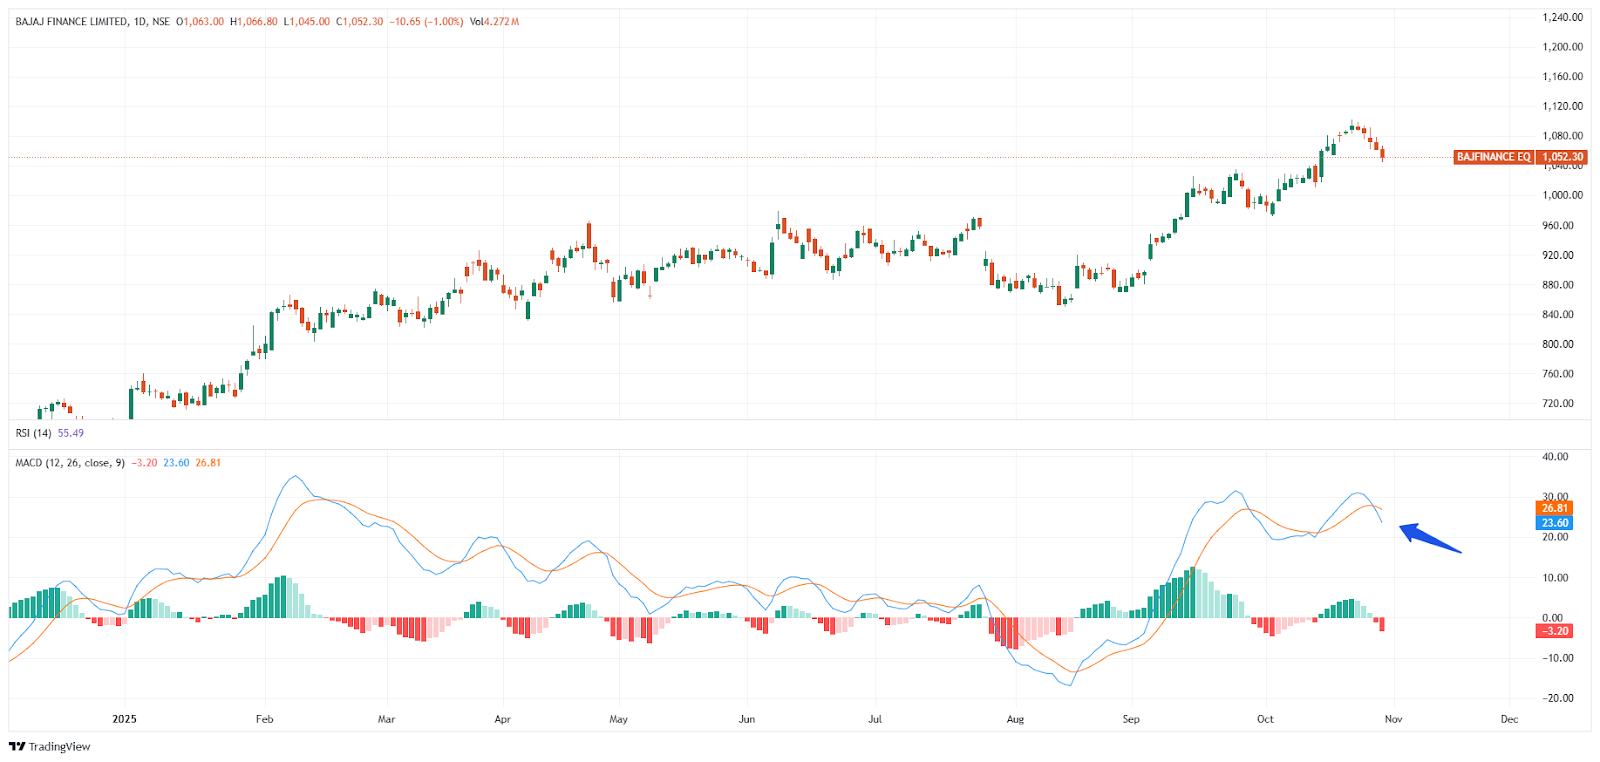Click the -10.65 (-1.00%) change value
The image size is (1600, 762).
(426, 22)
